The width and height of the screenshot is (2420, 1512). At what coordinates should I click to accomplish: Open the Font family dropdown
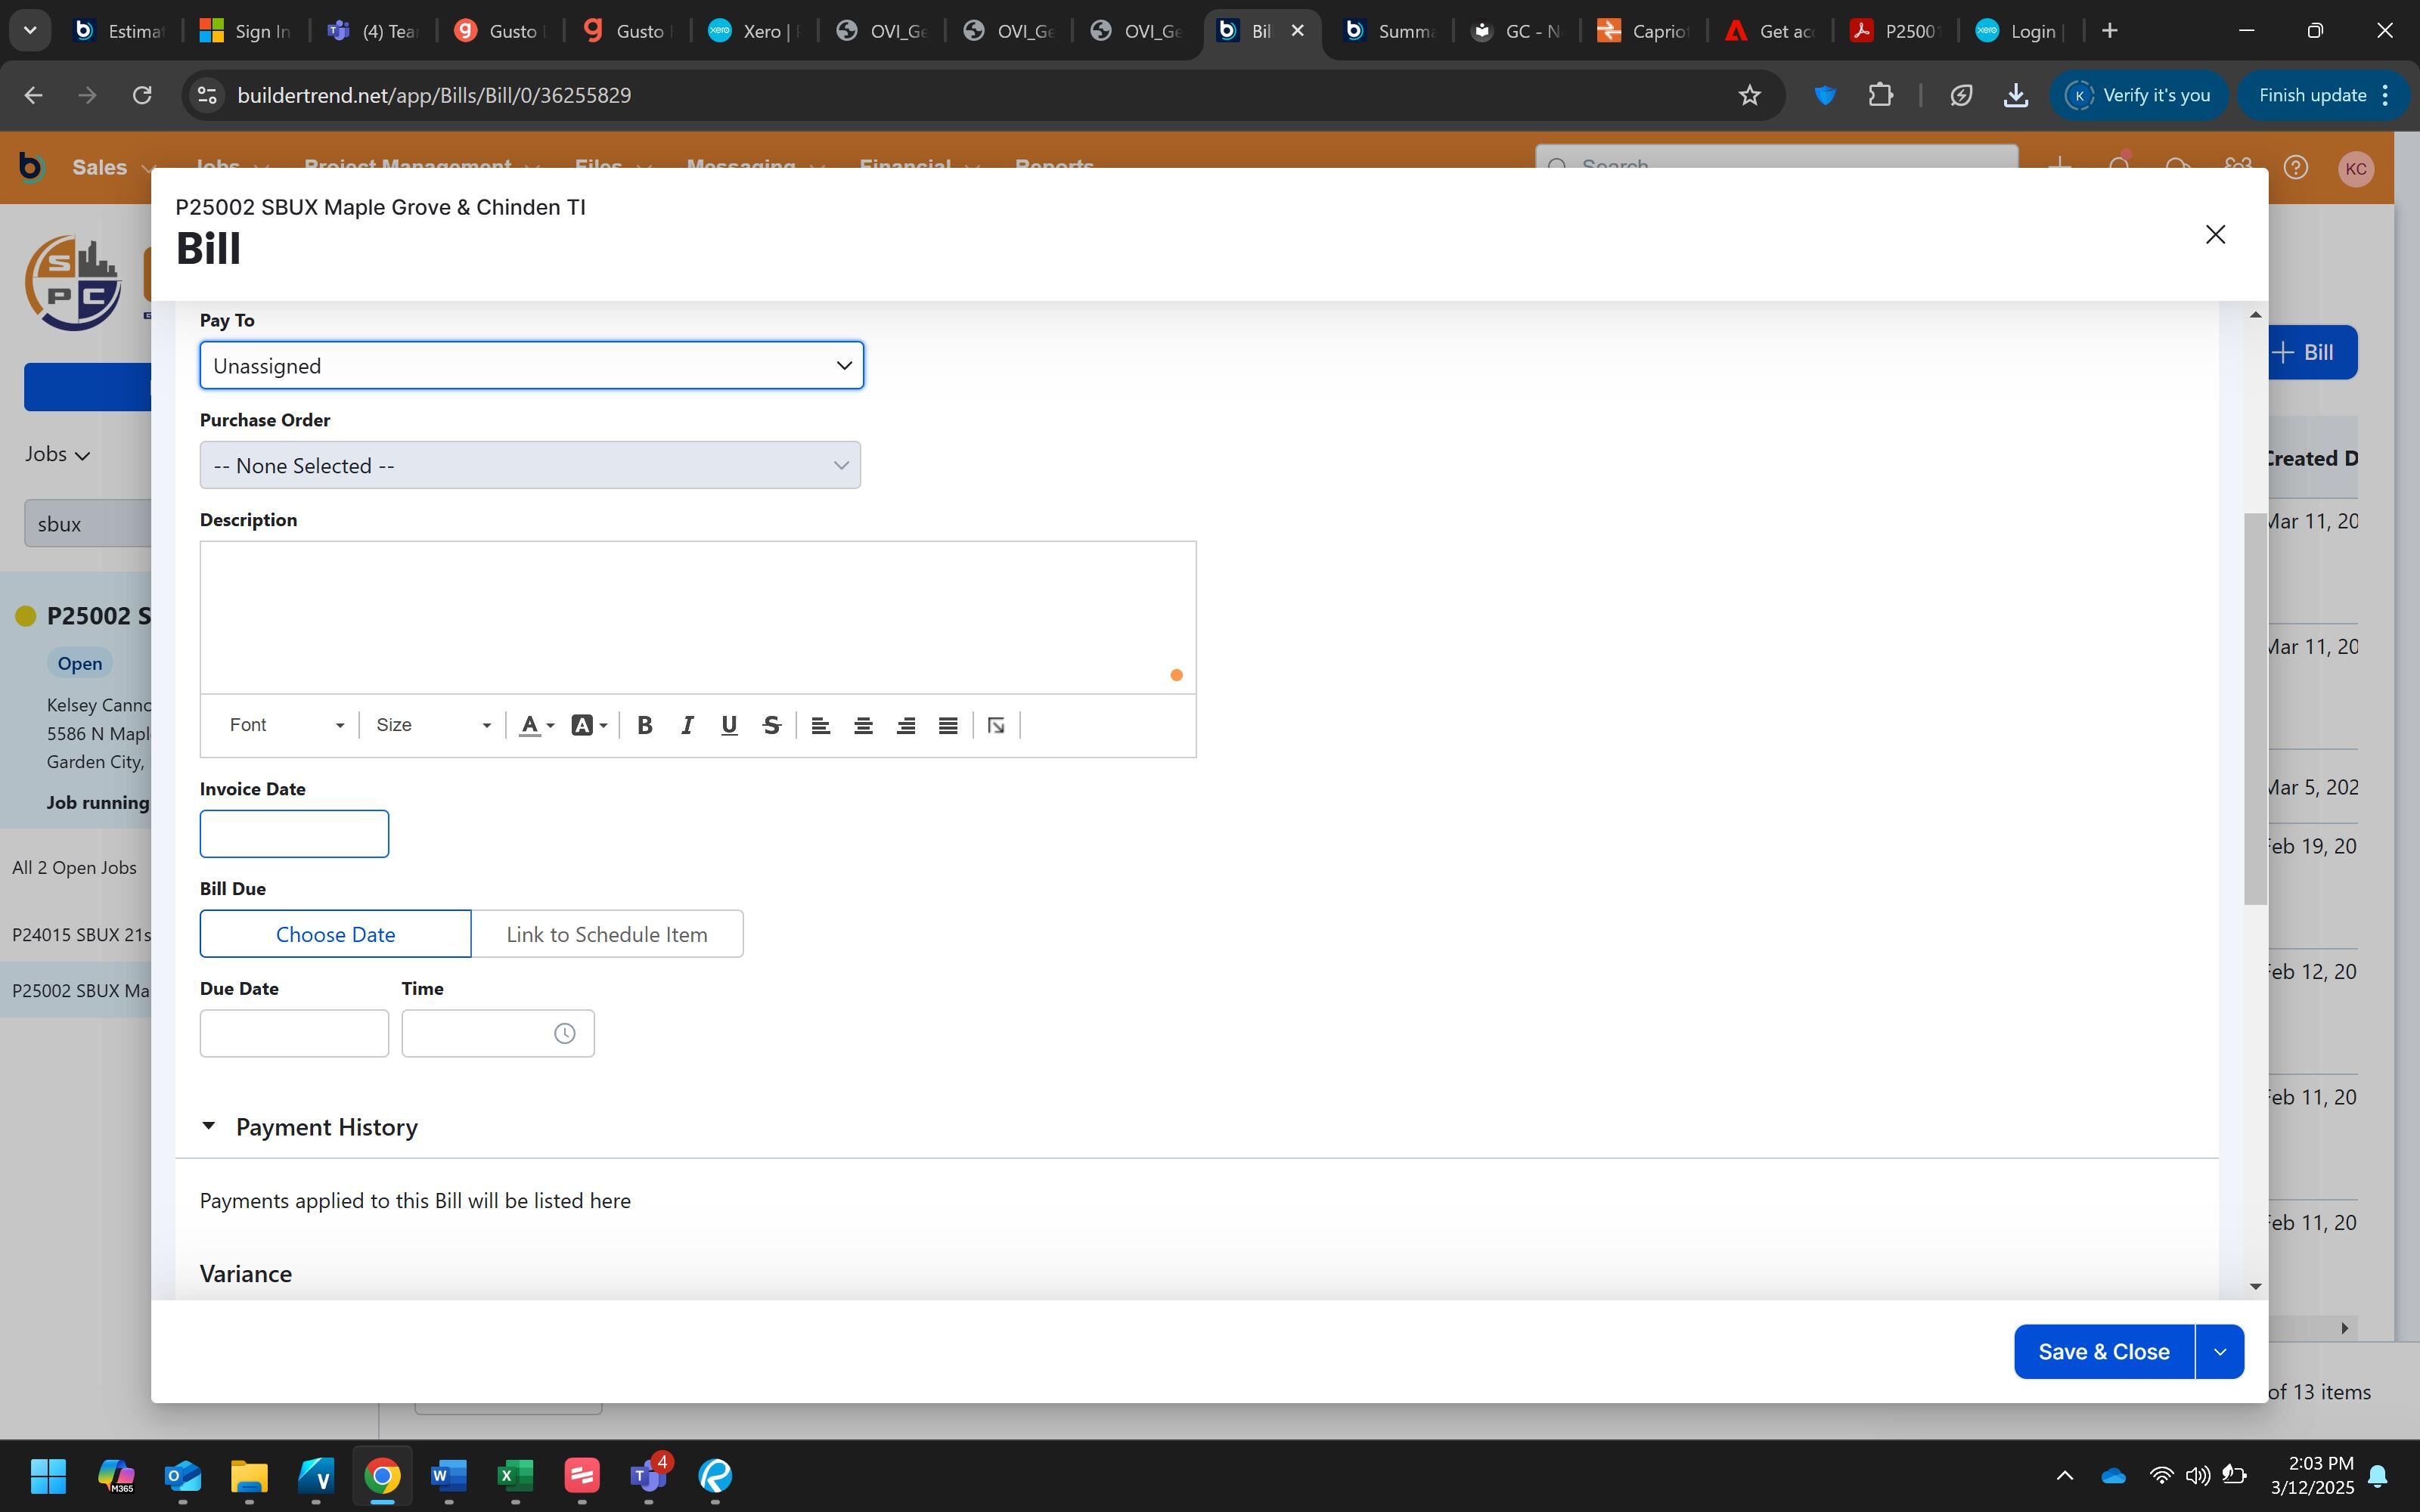coord(285,726)
